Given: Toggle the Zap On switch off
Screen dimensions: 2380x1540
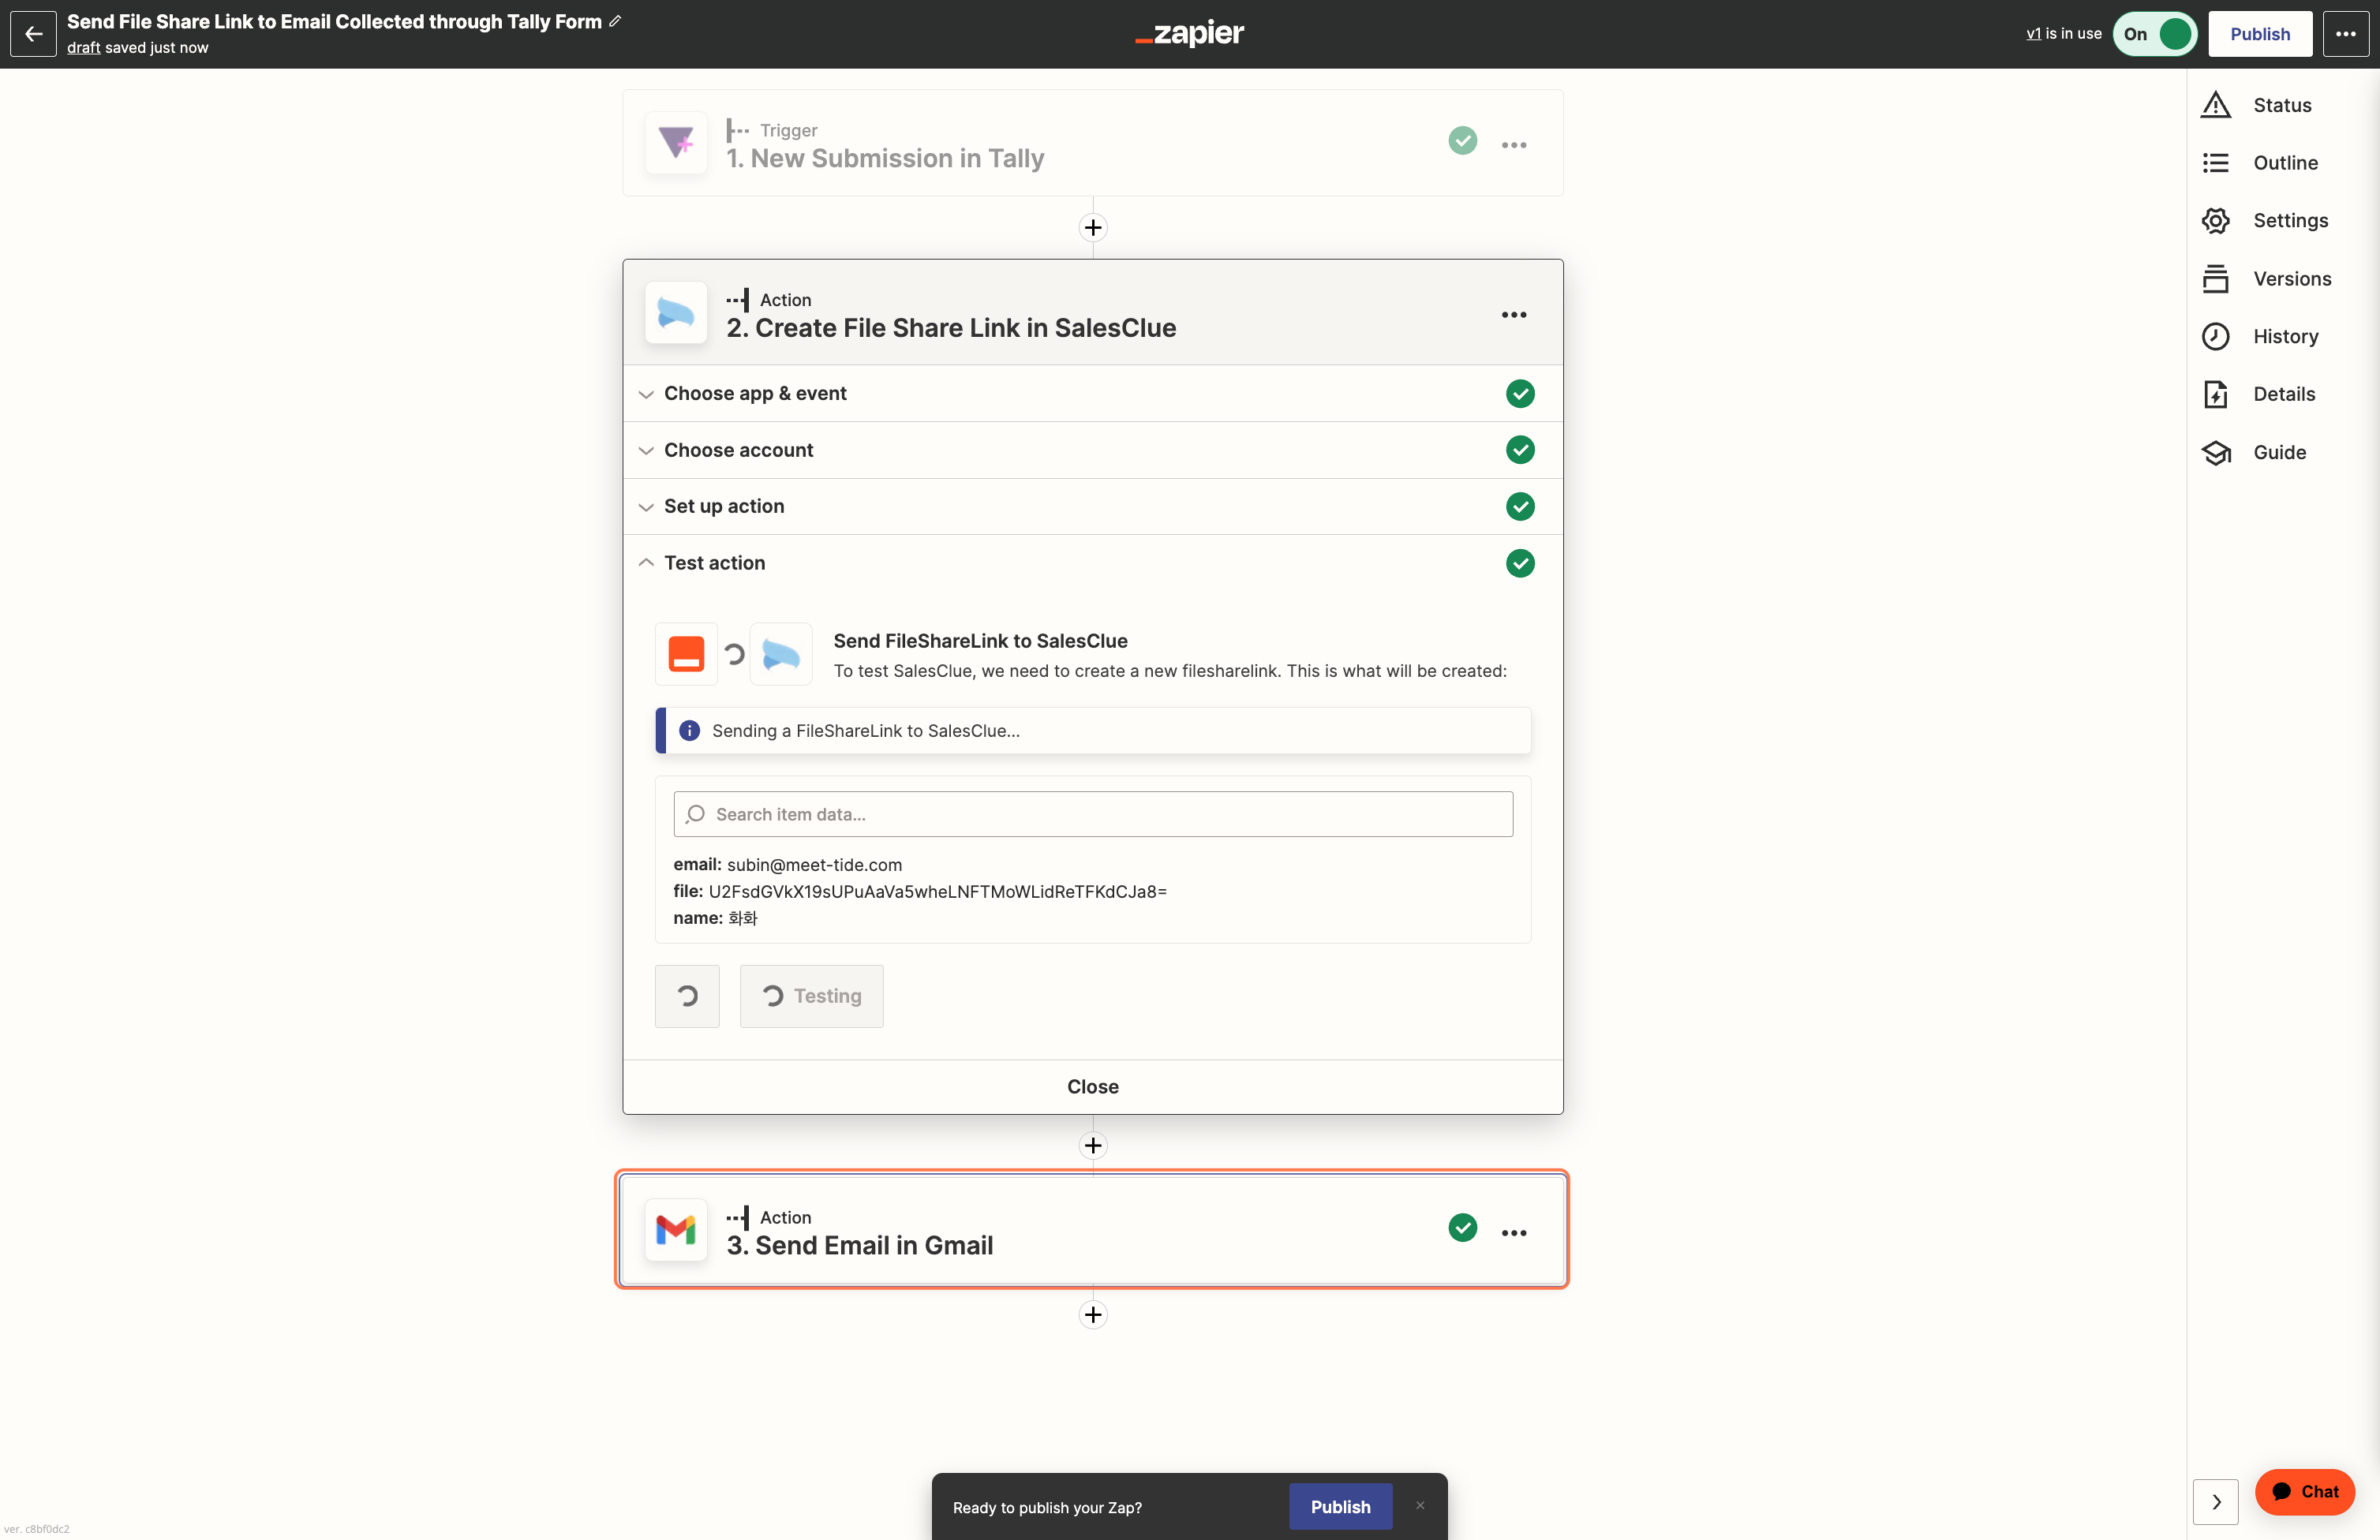Looking at the screenshot, I should pos(2154,34).
